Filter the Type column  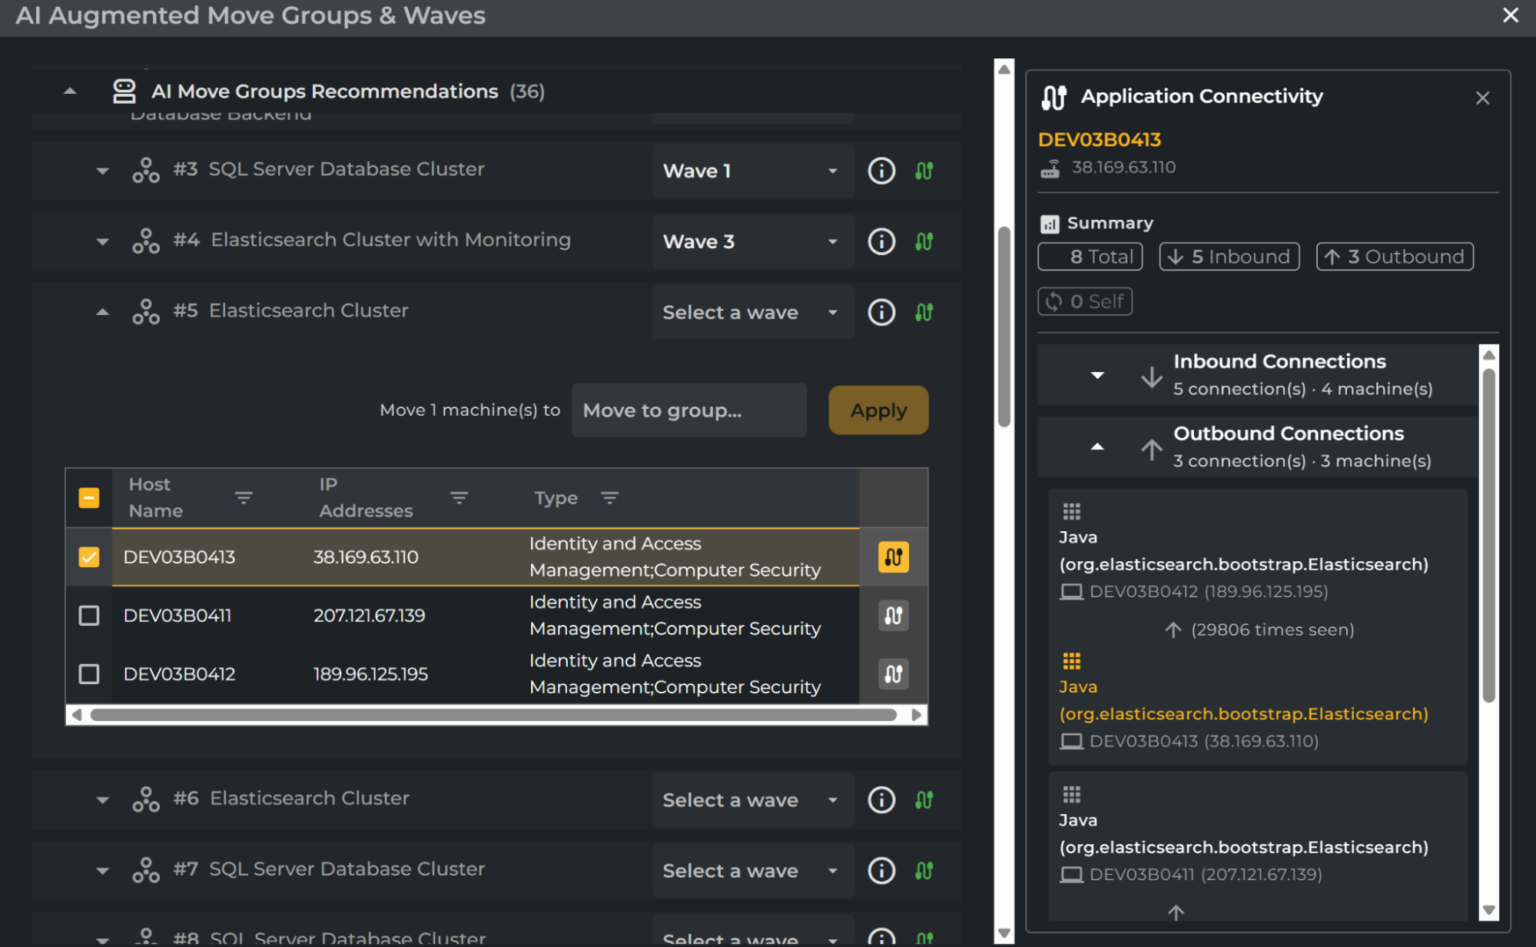(x=610, y=497)
